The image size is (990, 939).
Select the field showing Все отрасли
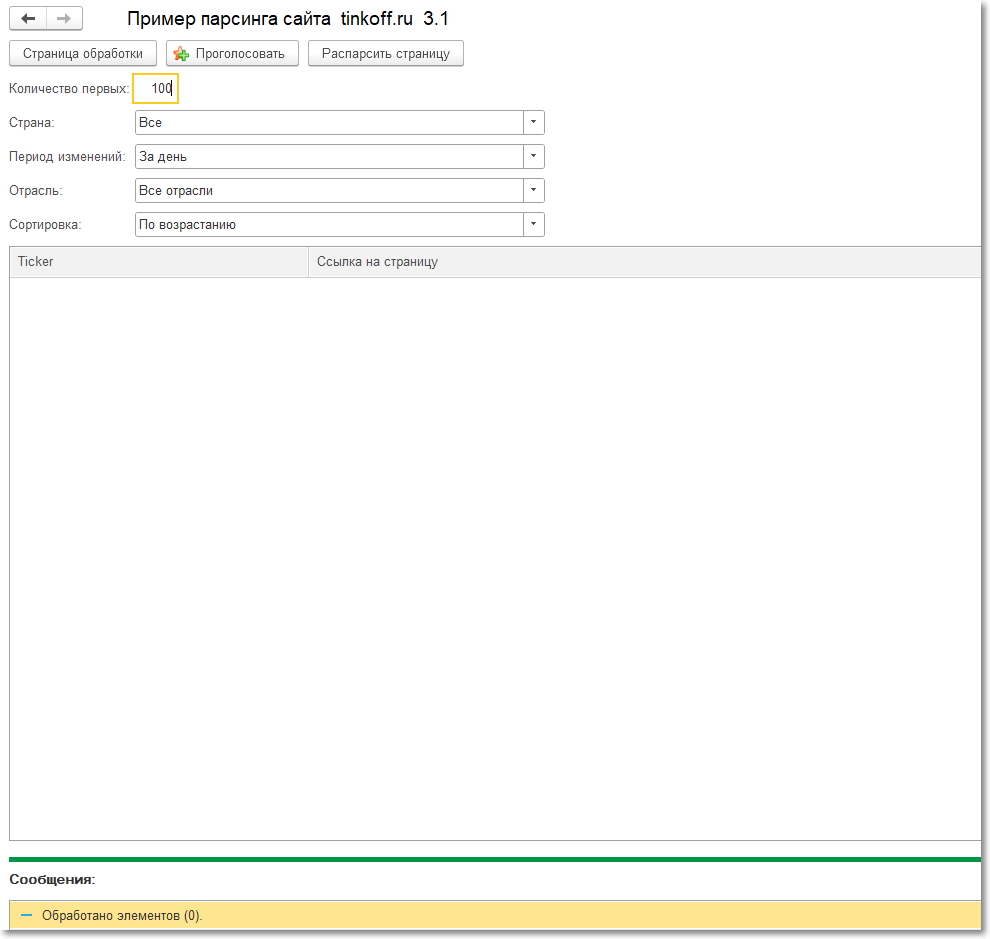coord(330,191)
